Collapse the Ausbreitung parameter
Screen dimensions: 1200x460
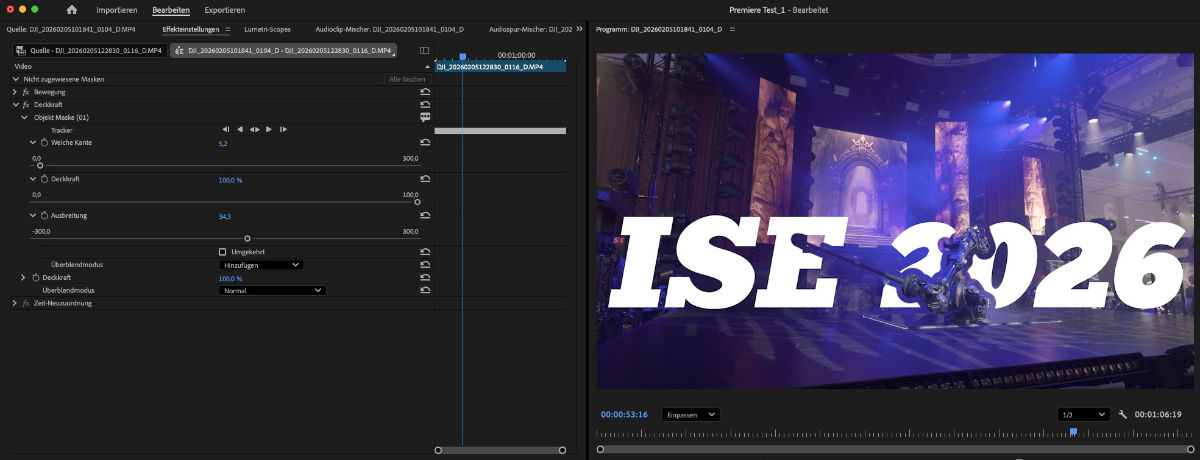point(33,216)
